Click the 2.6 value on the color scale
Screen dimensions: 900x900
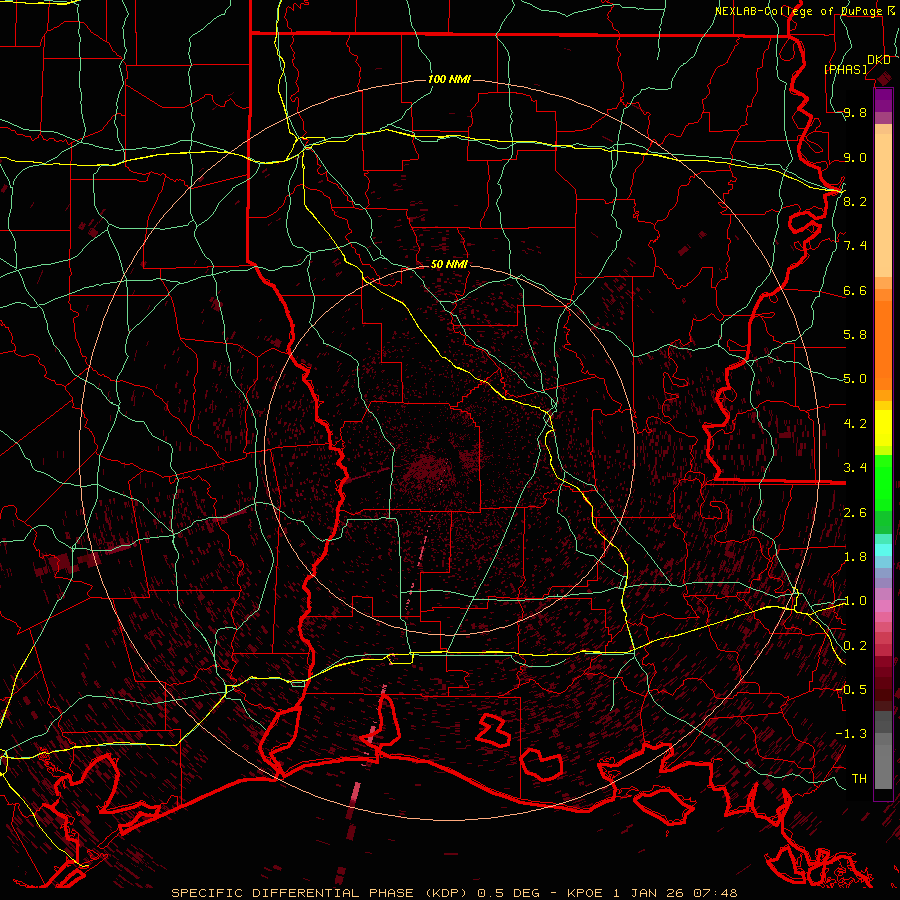[x=855, y=512]
